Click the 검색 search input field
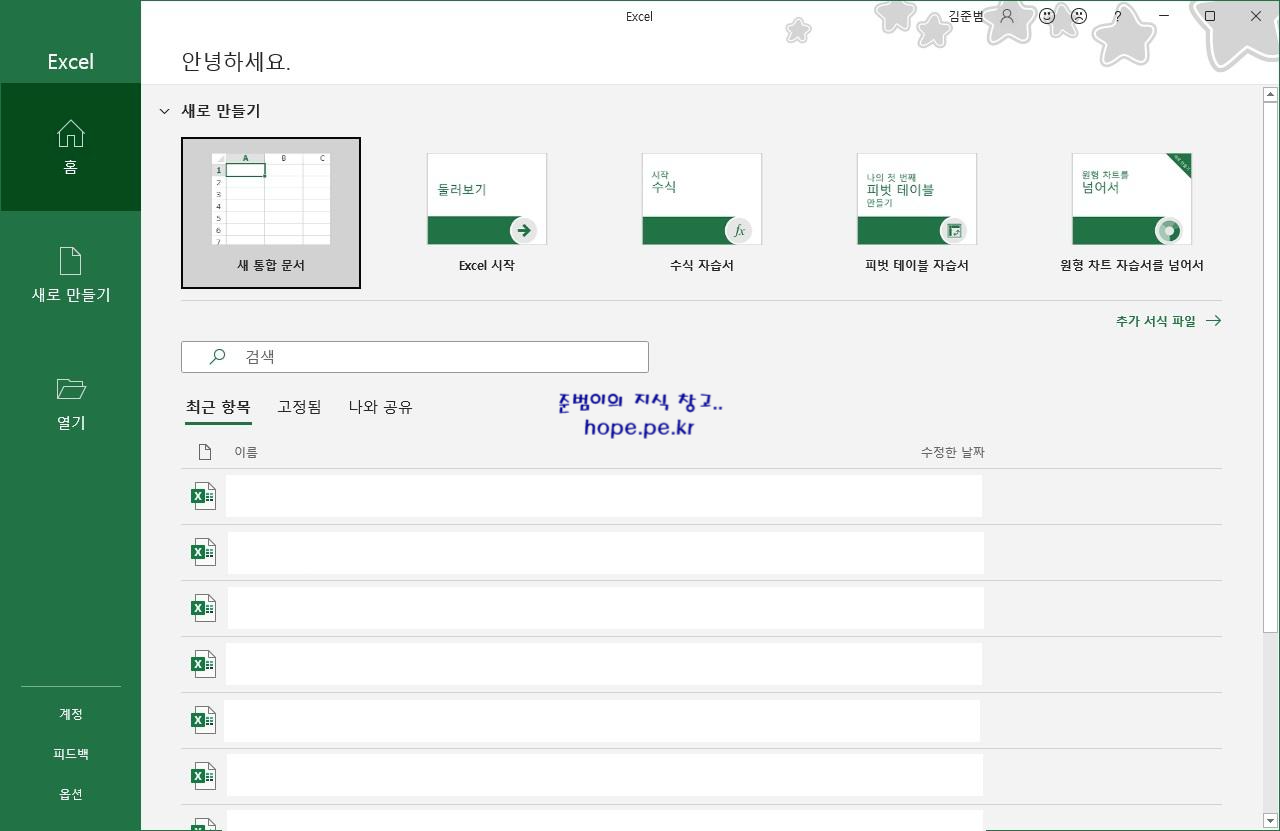The height and width of the screenshot is (831, 1280). point(415,357)
